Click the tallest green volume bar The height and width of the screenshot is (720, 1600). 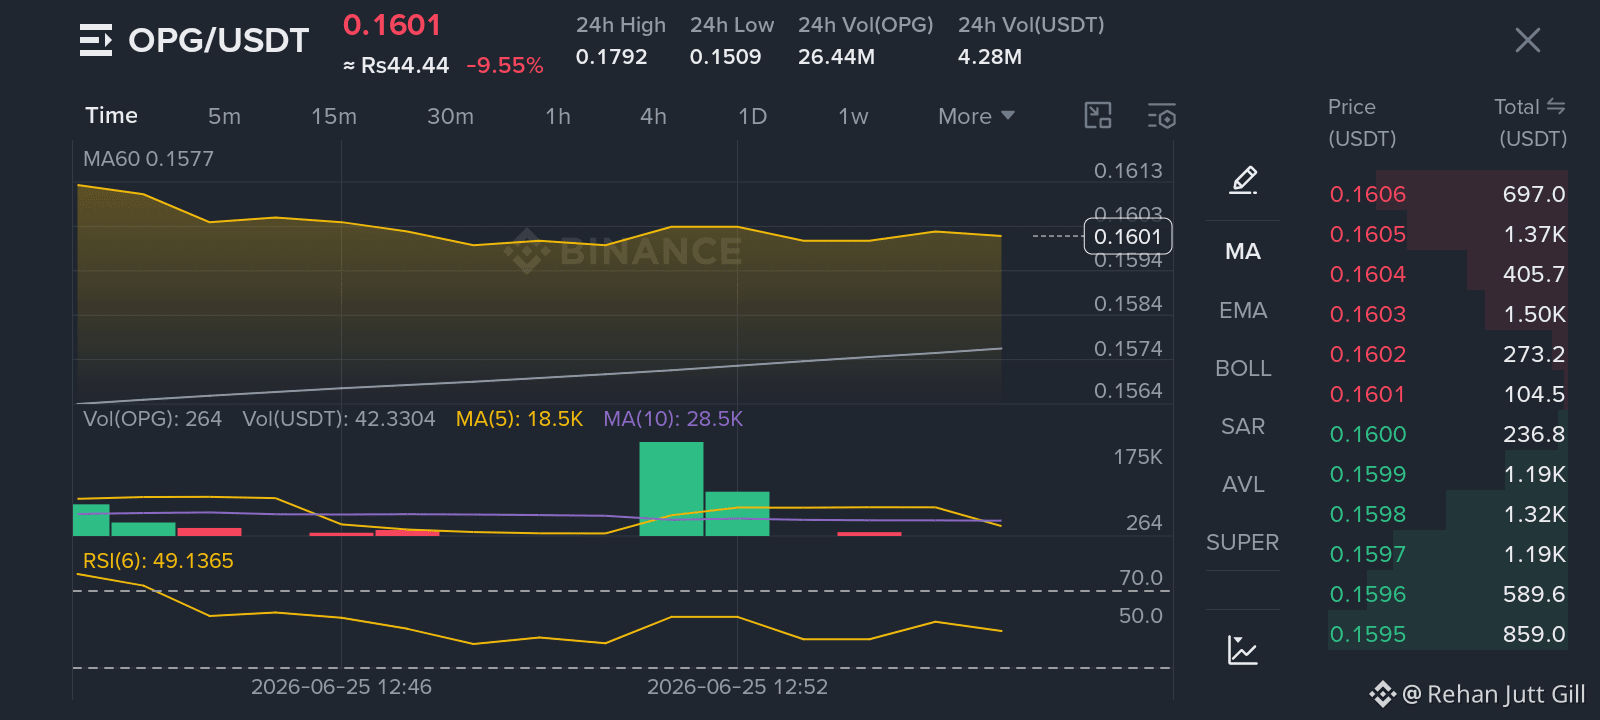coord(671,489)
